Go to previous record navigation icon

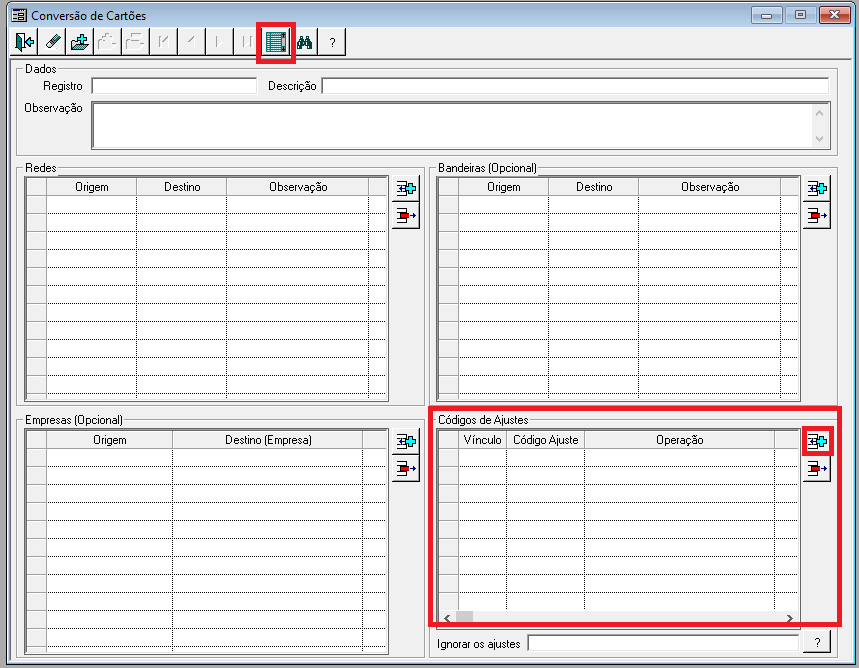pyautogui.click(x=192, y=42)
